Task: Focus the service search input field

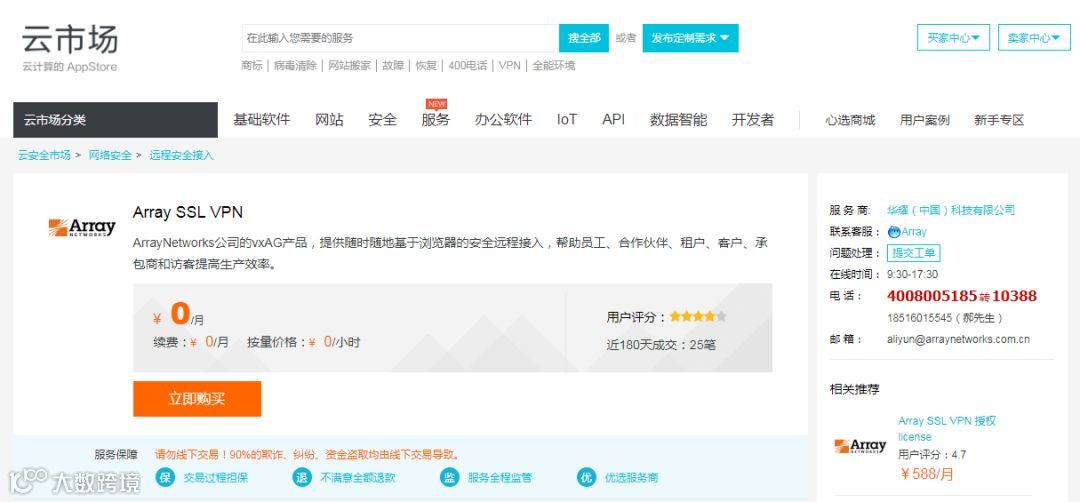Action: 400,39
